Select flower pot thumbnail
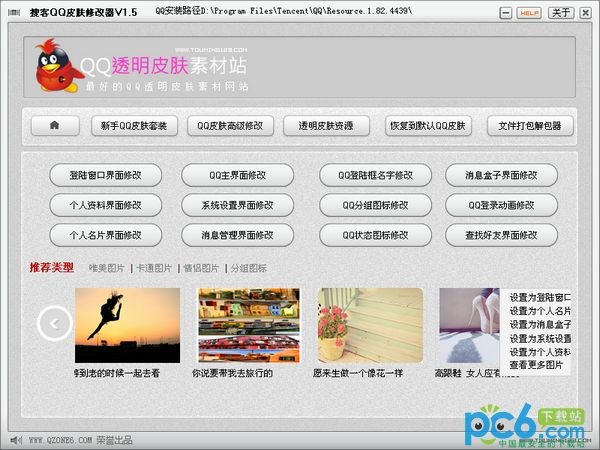Image resolution: width=600 pixels, height=450 pixels. click(370, 325)
